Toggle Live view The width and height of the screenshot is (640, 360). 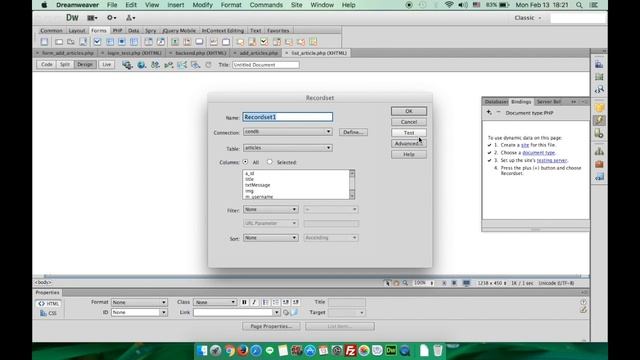point(107,64)
